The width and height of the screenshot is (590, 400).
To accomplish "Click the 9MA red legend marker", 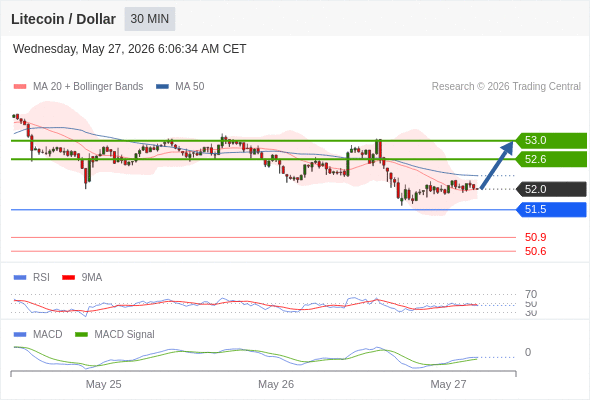I will click(68, 278).
